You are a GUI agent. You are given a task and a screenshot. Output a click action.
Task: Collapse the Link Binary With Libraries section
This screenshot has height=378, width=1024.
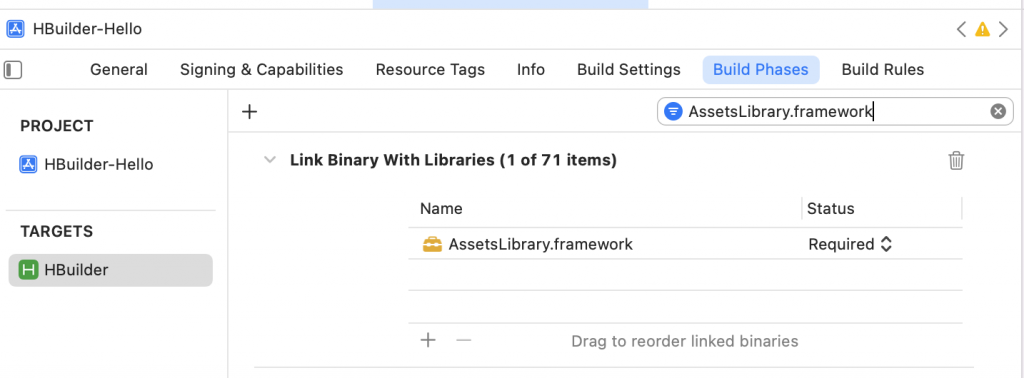[270, 160]
